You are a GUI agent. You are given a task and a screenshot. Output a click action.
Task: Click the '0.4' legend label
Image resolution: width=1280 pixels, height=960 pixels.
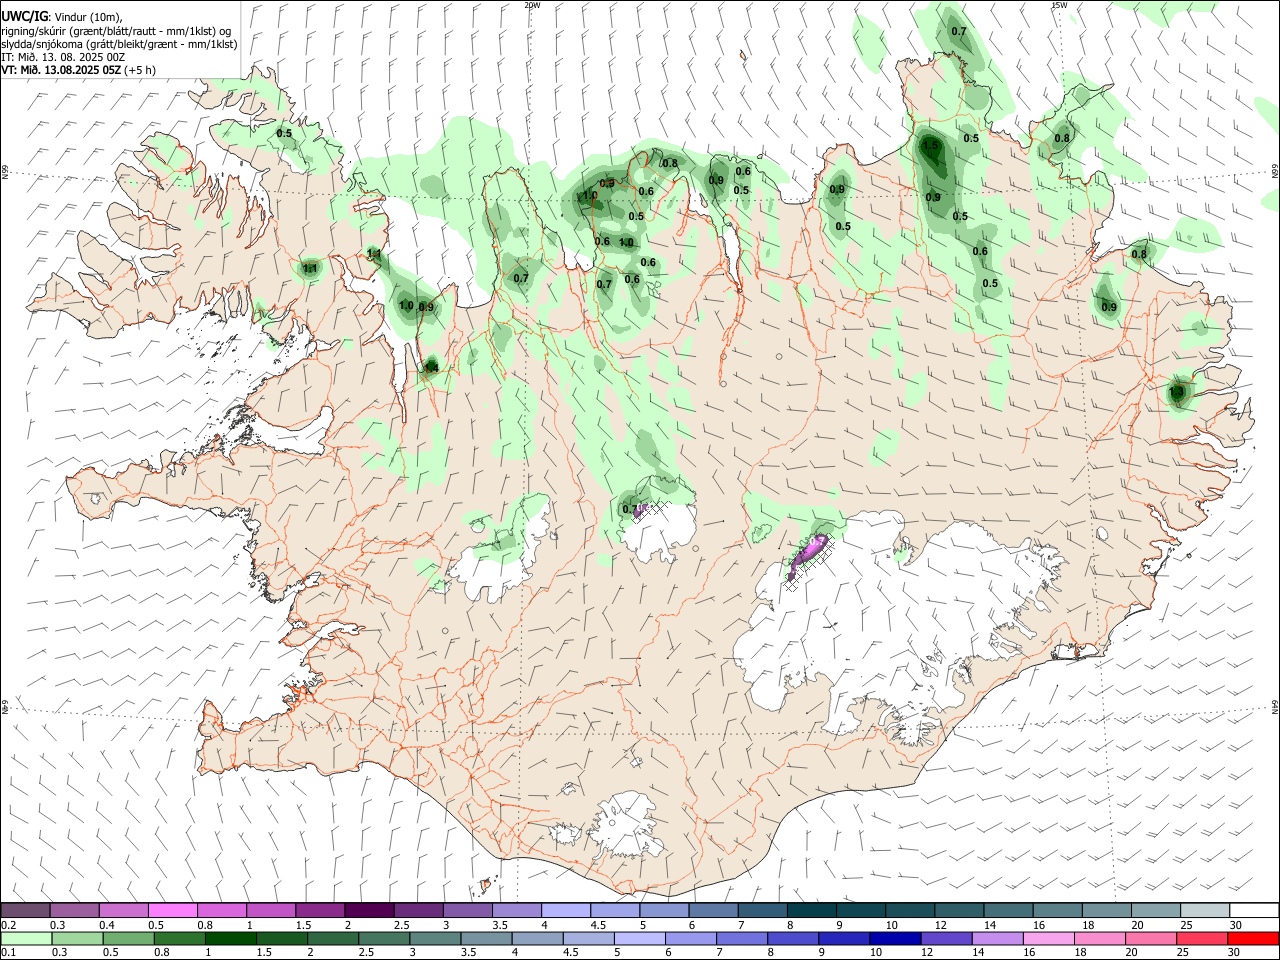107,925
